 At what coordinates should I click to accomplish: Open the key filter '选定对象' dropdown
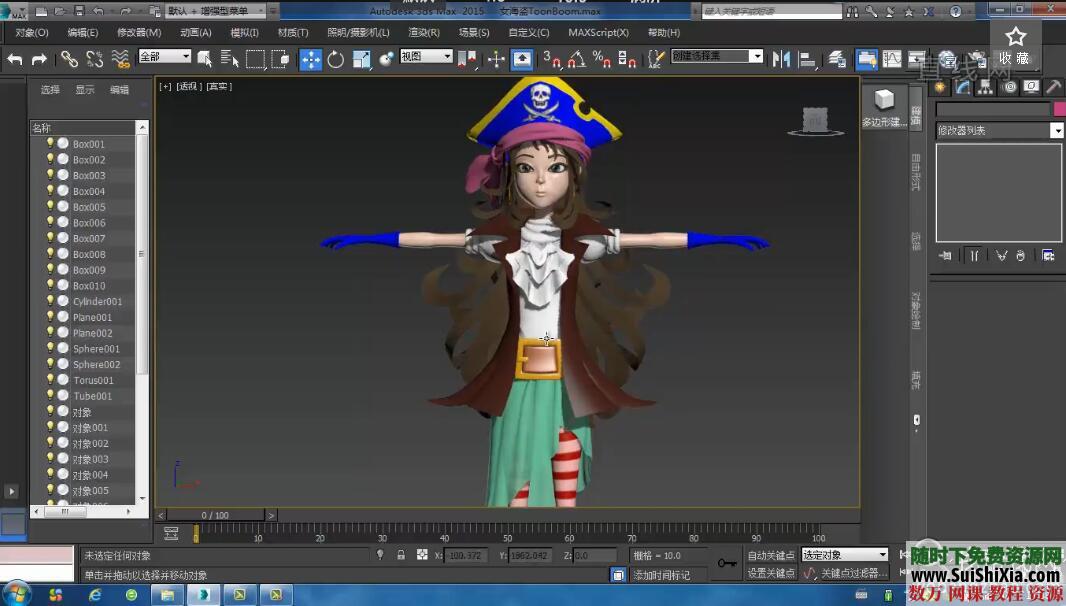(x=844, y=554)
